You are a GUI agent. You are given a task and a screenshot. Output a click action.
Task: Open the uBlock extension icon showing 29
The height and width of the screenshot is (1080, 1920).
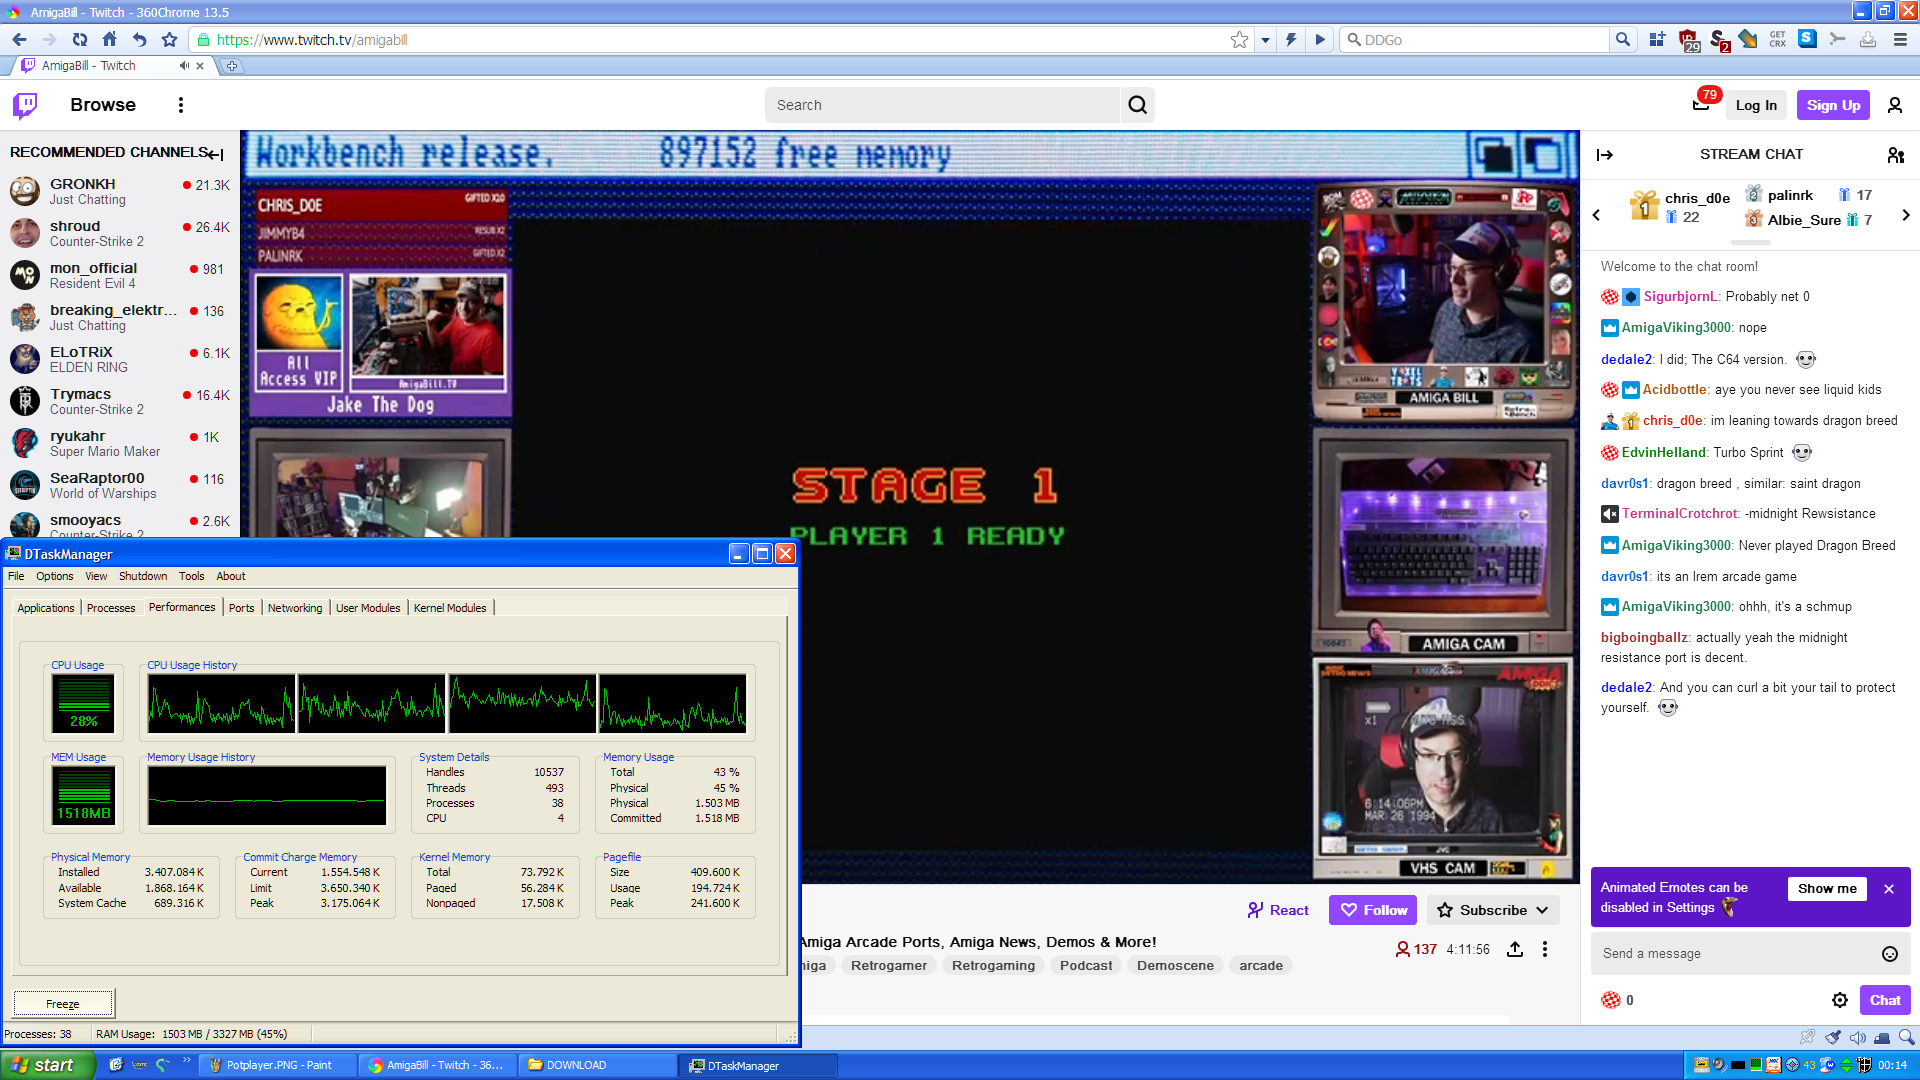[x=1690, y=40]
